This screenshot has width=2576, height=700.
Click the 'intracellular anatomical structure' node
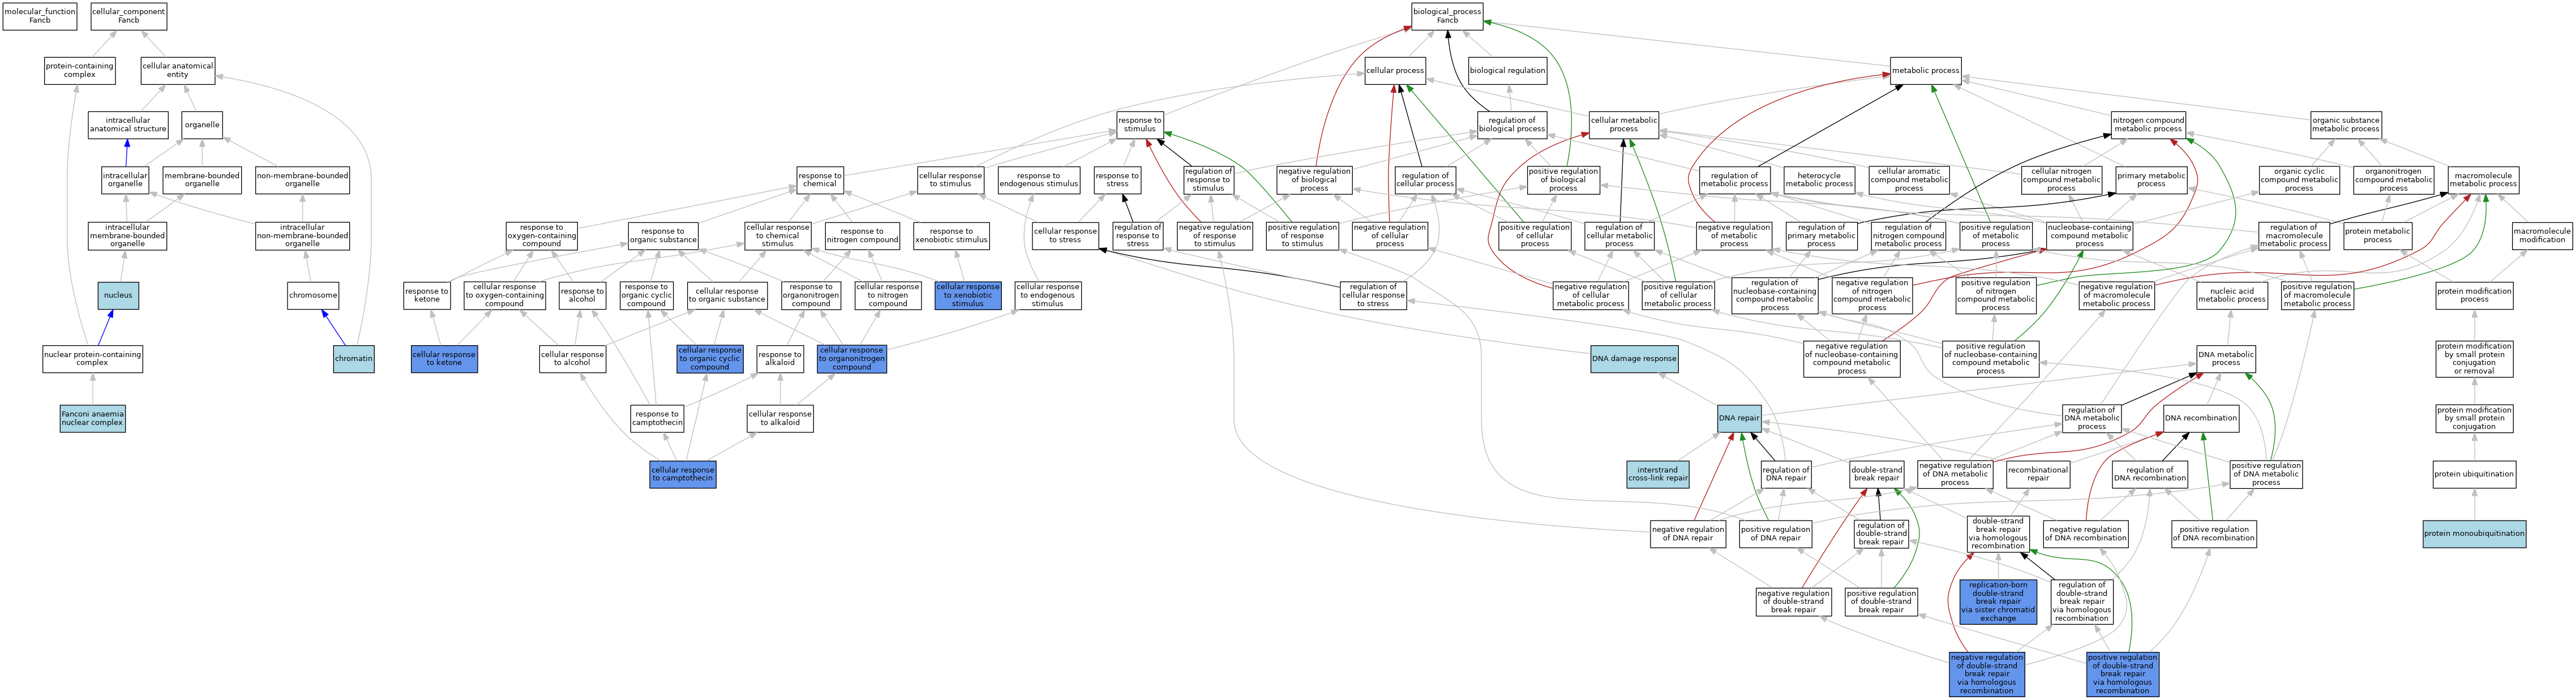coord(128,125)
